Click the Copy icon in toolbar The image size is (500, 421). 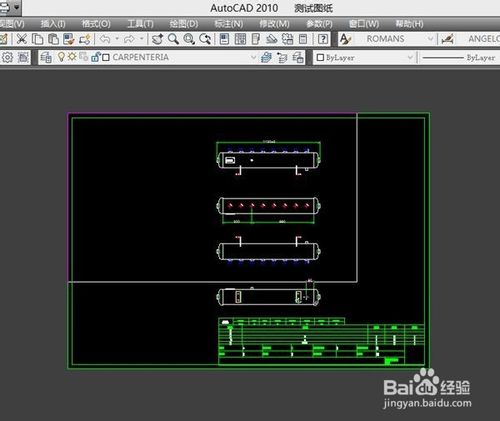point(37,39)
